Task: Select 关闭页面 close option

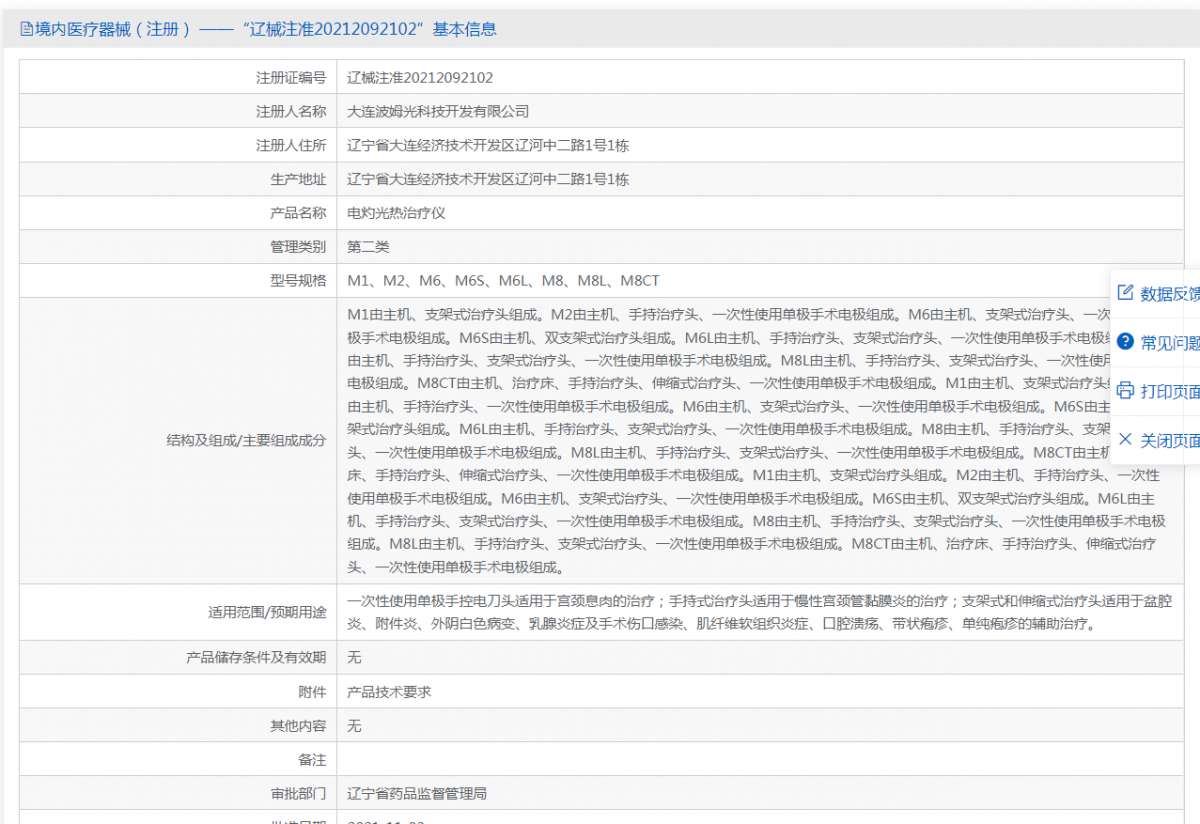Action: (1170, 440)
